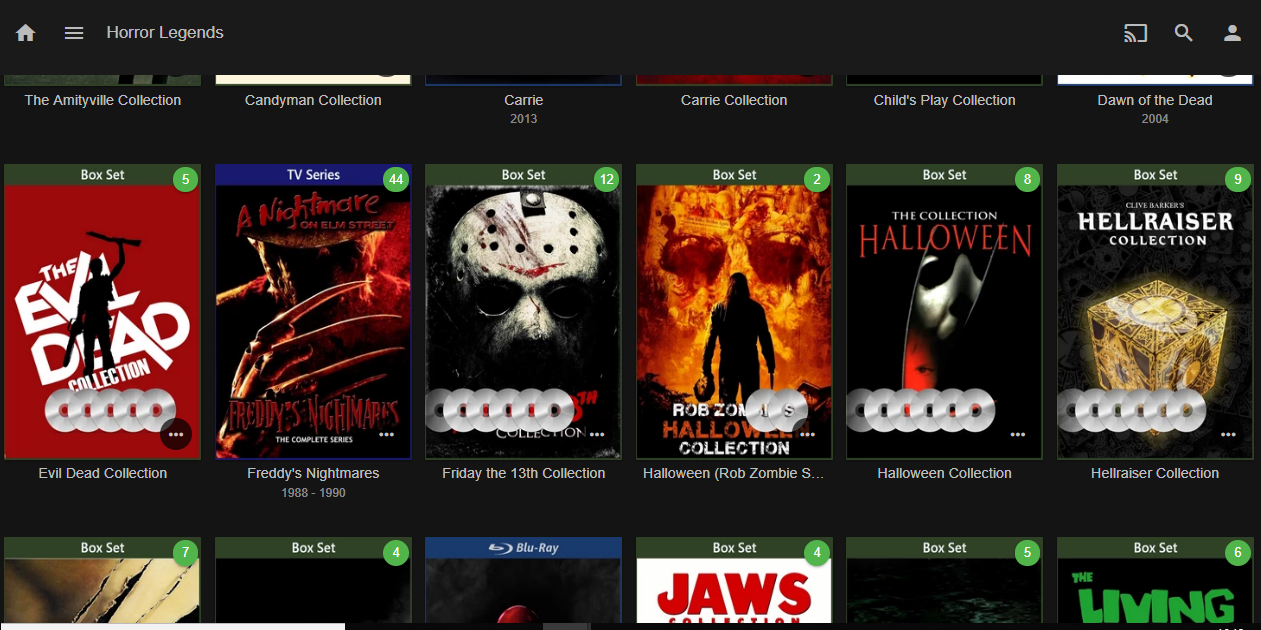Click the 44 count badge on Freddy's Nightmares
1261x630 pixels.
[x=397, y=180]
